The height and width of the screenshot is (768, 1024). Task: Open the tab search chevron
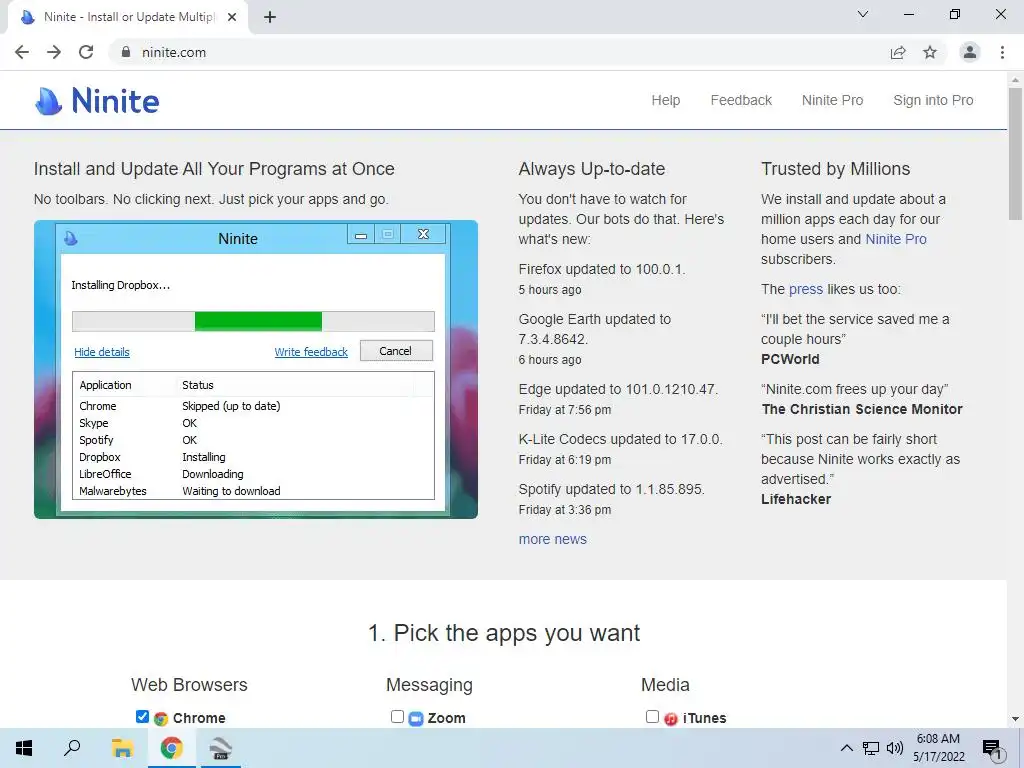point(863,14)
